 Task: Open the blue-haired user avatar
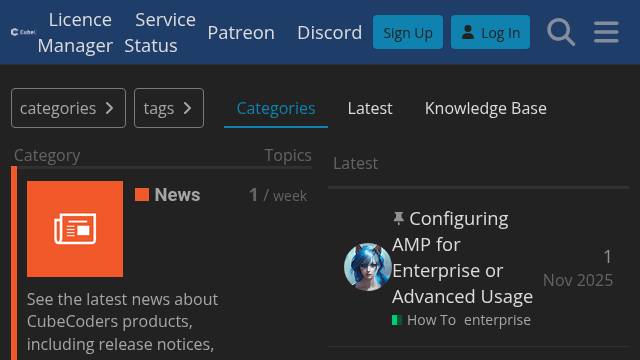pyautogui.click(x=367, y=267)
